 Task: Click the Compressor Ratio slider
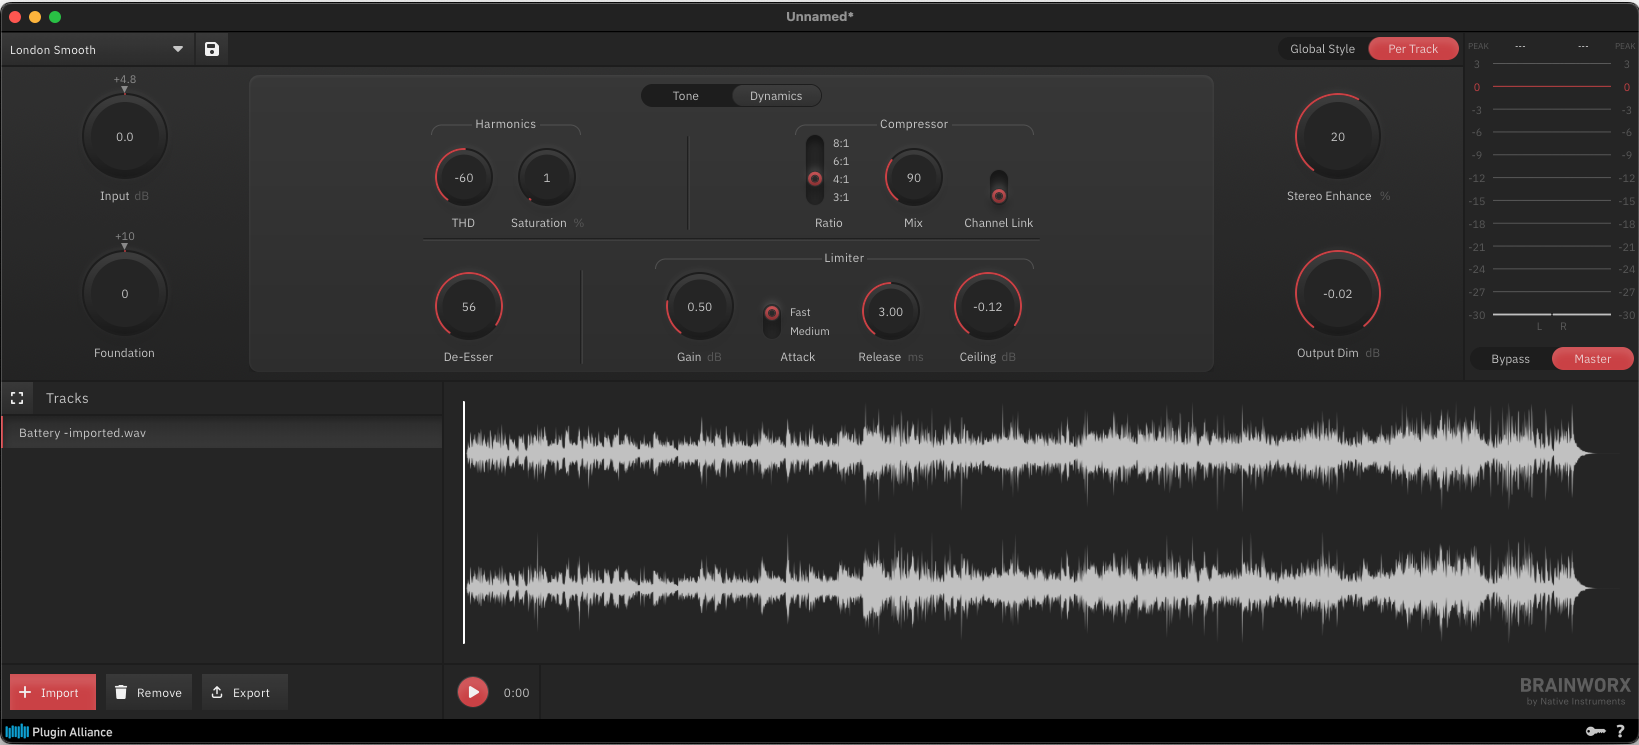tap(815, 170)
